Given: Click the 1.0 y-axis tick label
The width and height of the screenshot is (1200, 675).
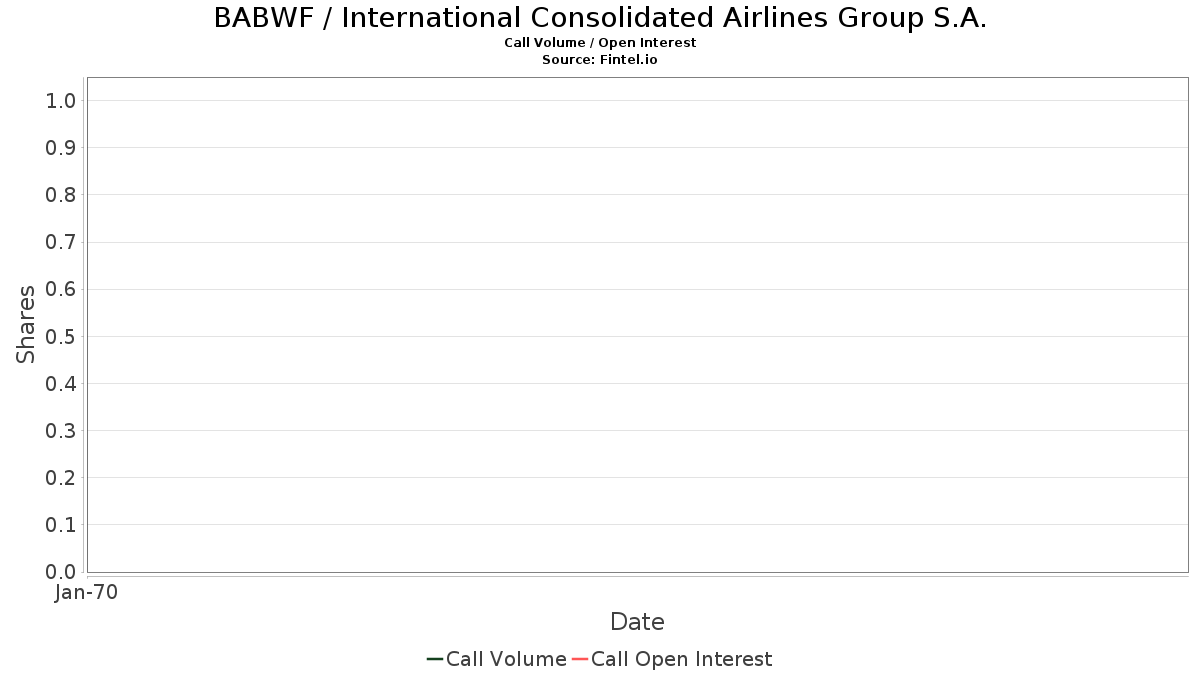Looking at the screenshot, I should pos(61,100).
